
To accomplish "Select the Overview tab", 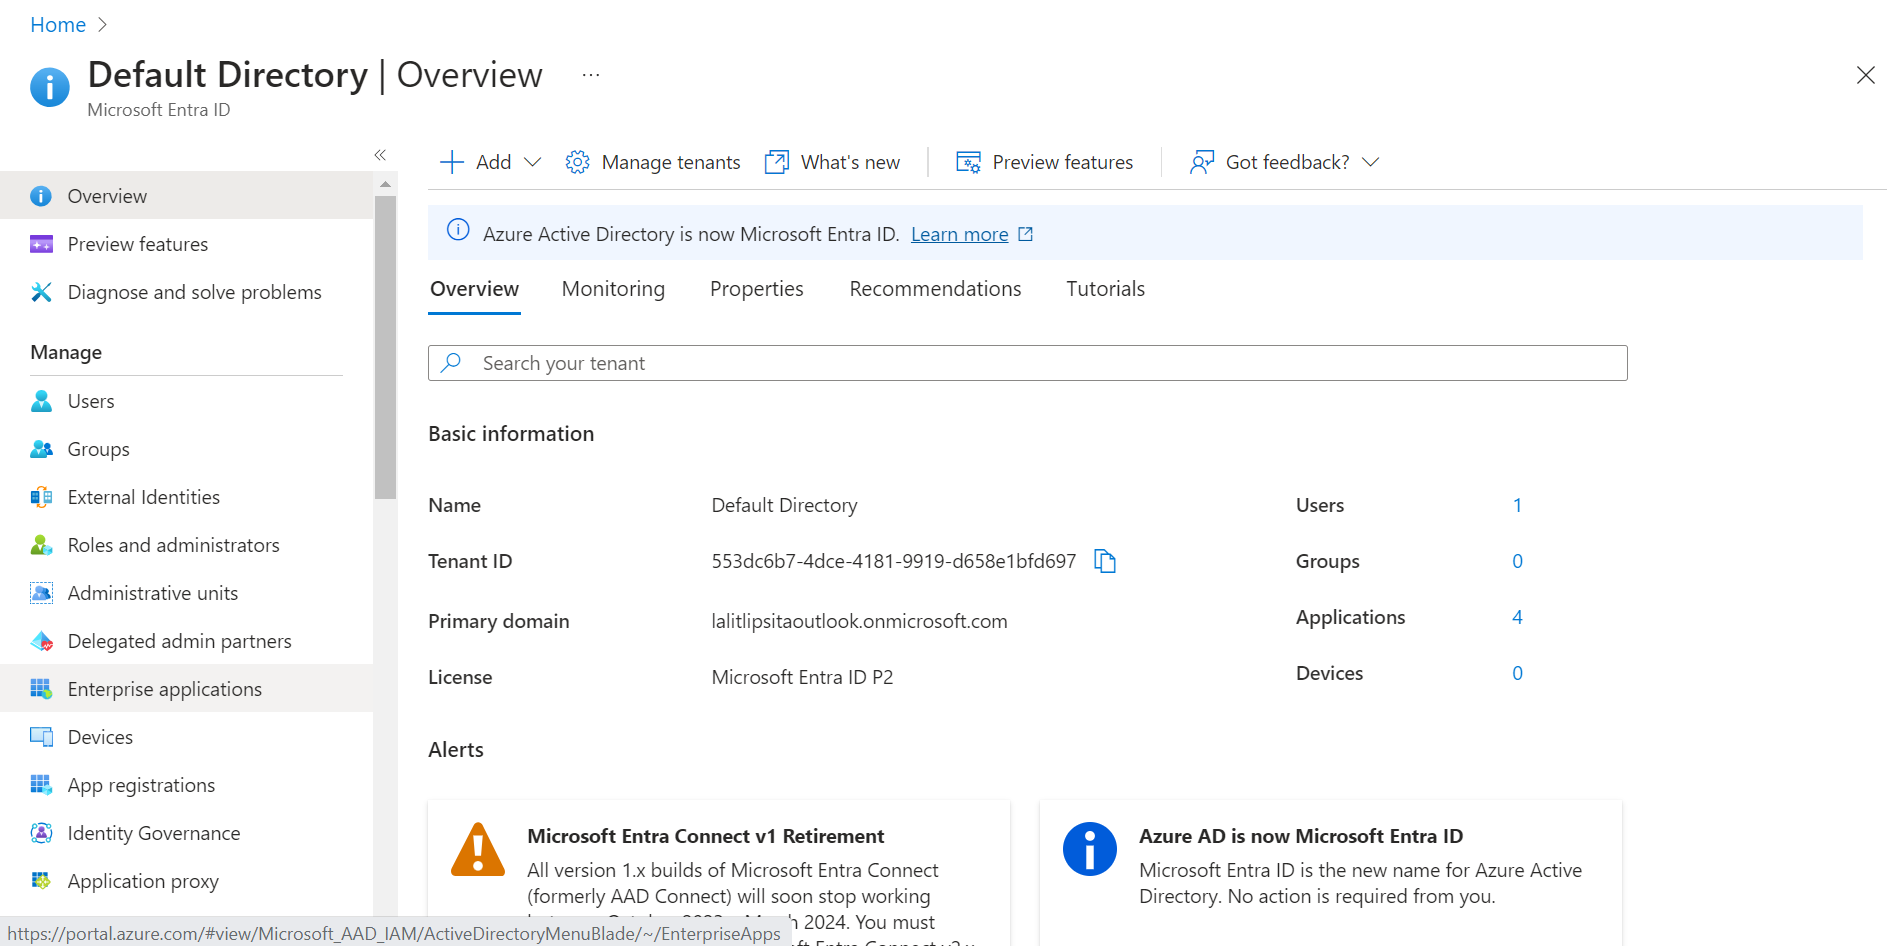I will tap(474, 289).
